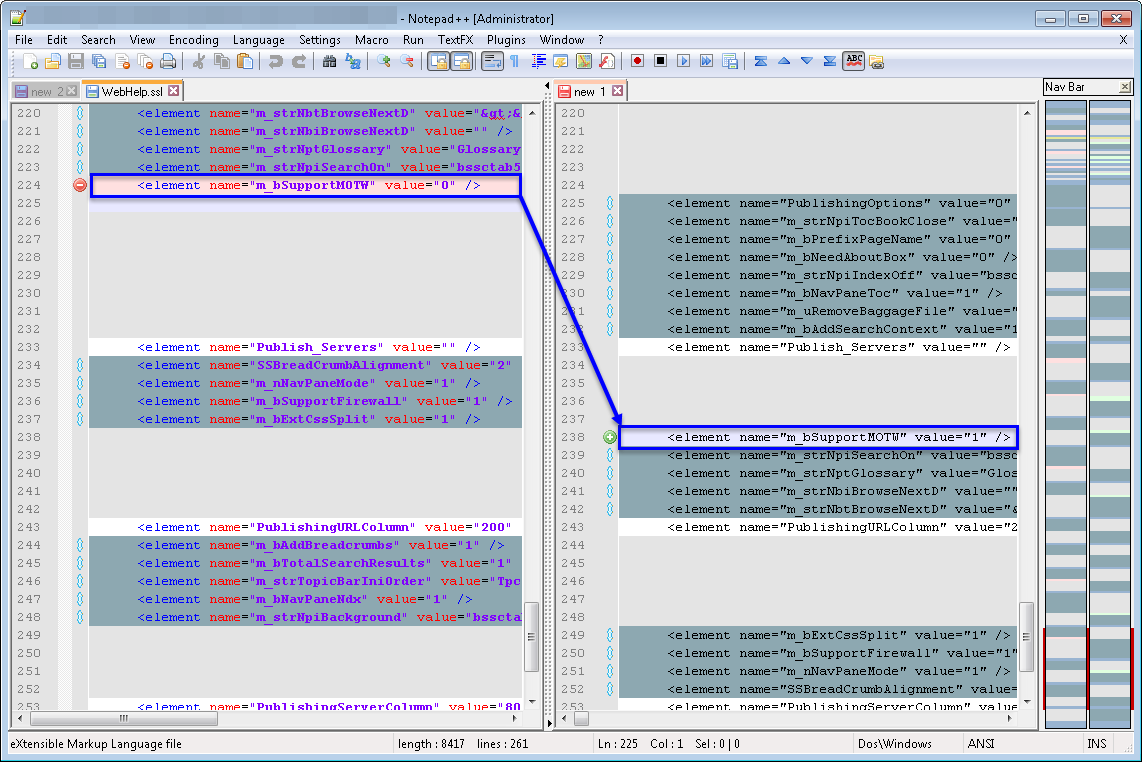The width and height of the screenshot is (1142, 762).
Task: Zoom in on the document text
Action: (383, 61)
